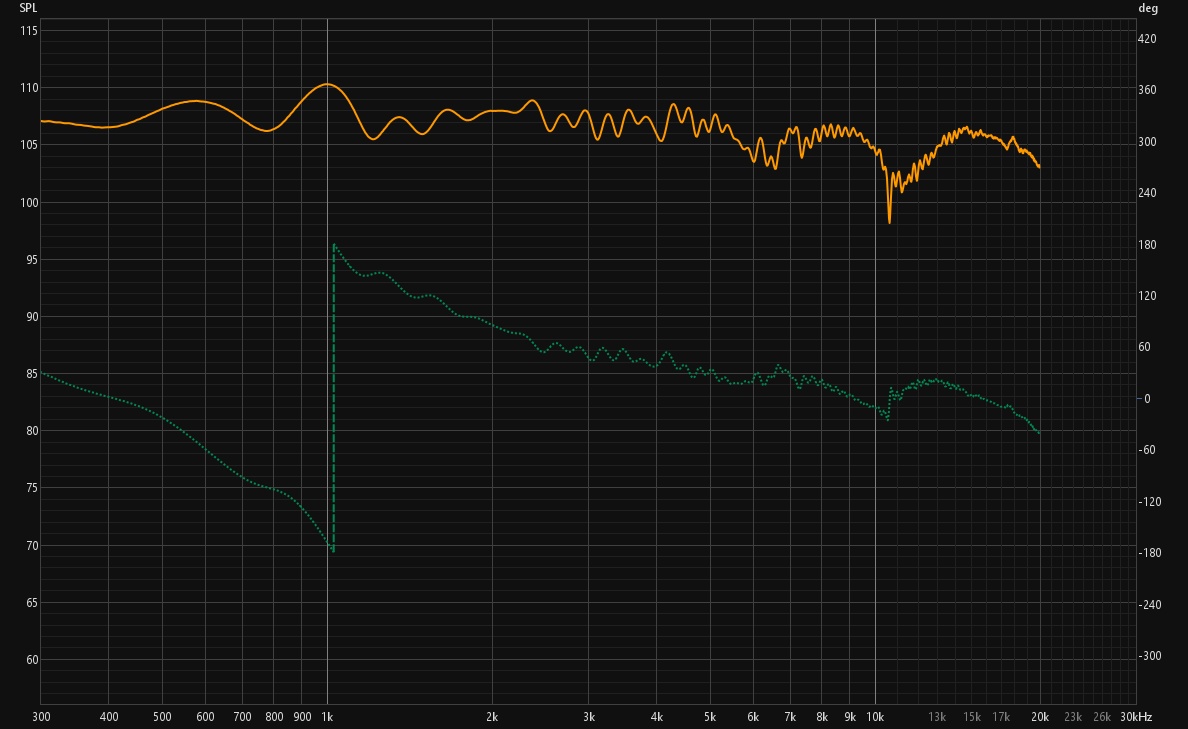Screen dimensions: 1188x729
Task: Select the 65 label on SPL axis
Action: coord(32,602)
